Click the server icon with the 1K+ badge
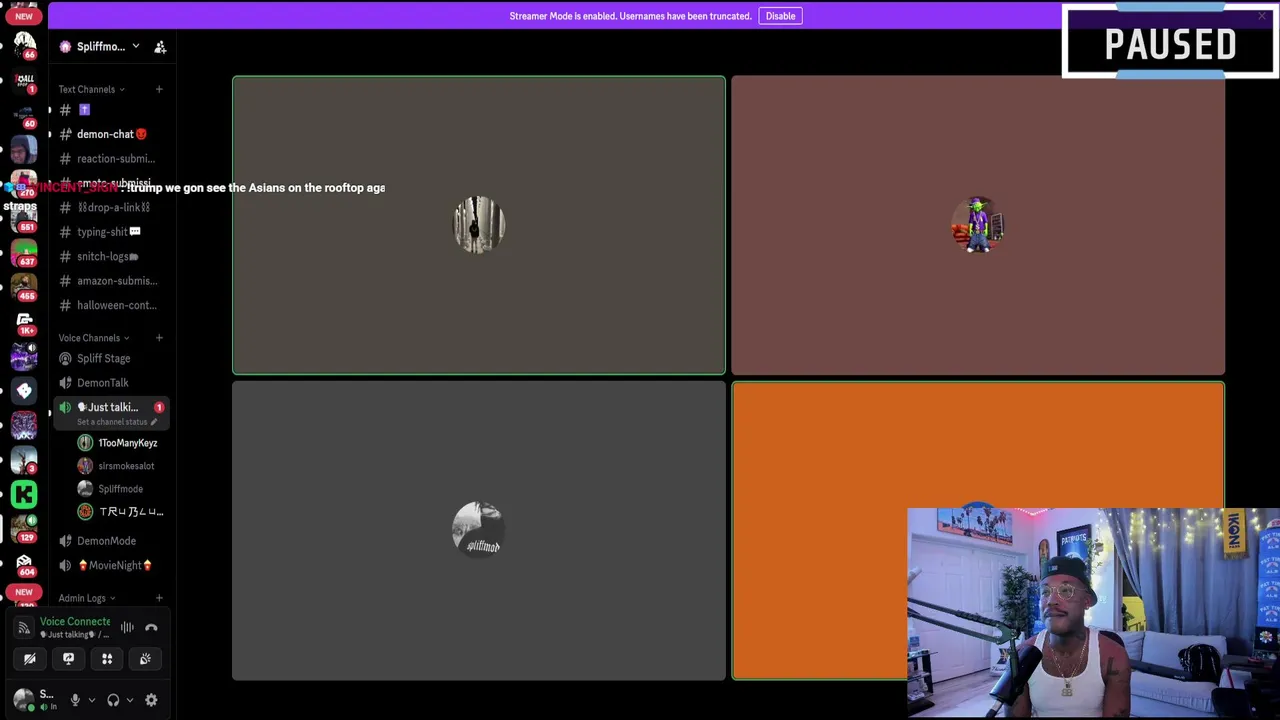 [x=24, y=323]
